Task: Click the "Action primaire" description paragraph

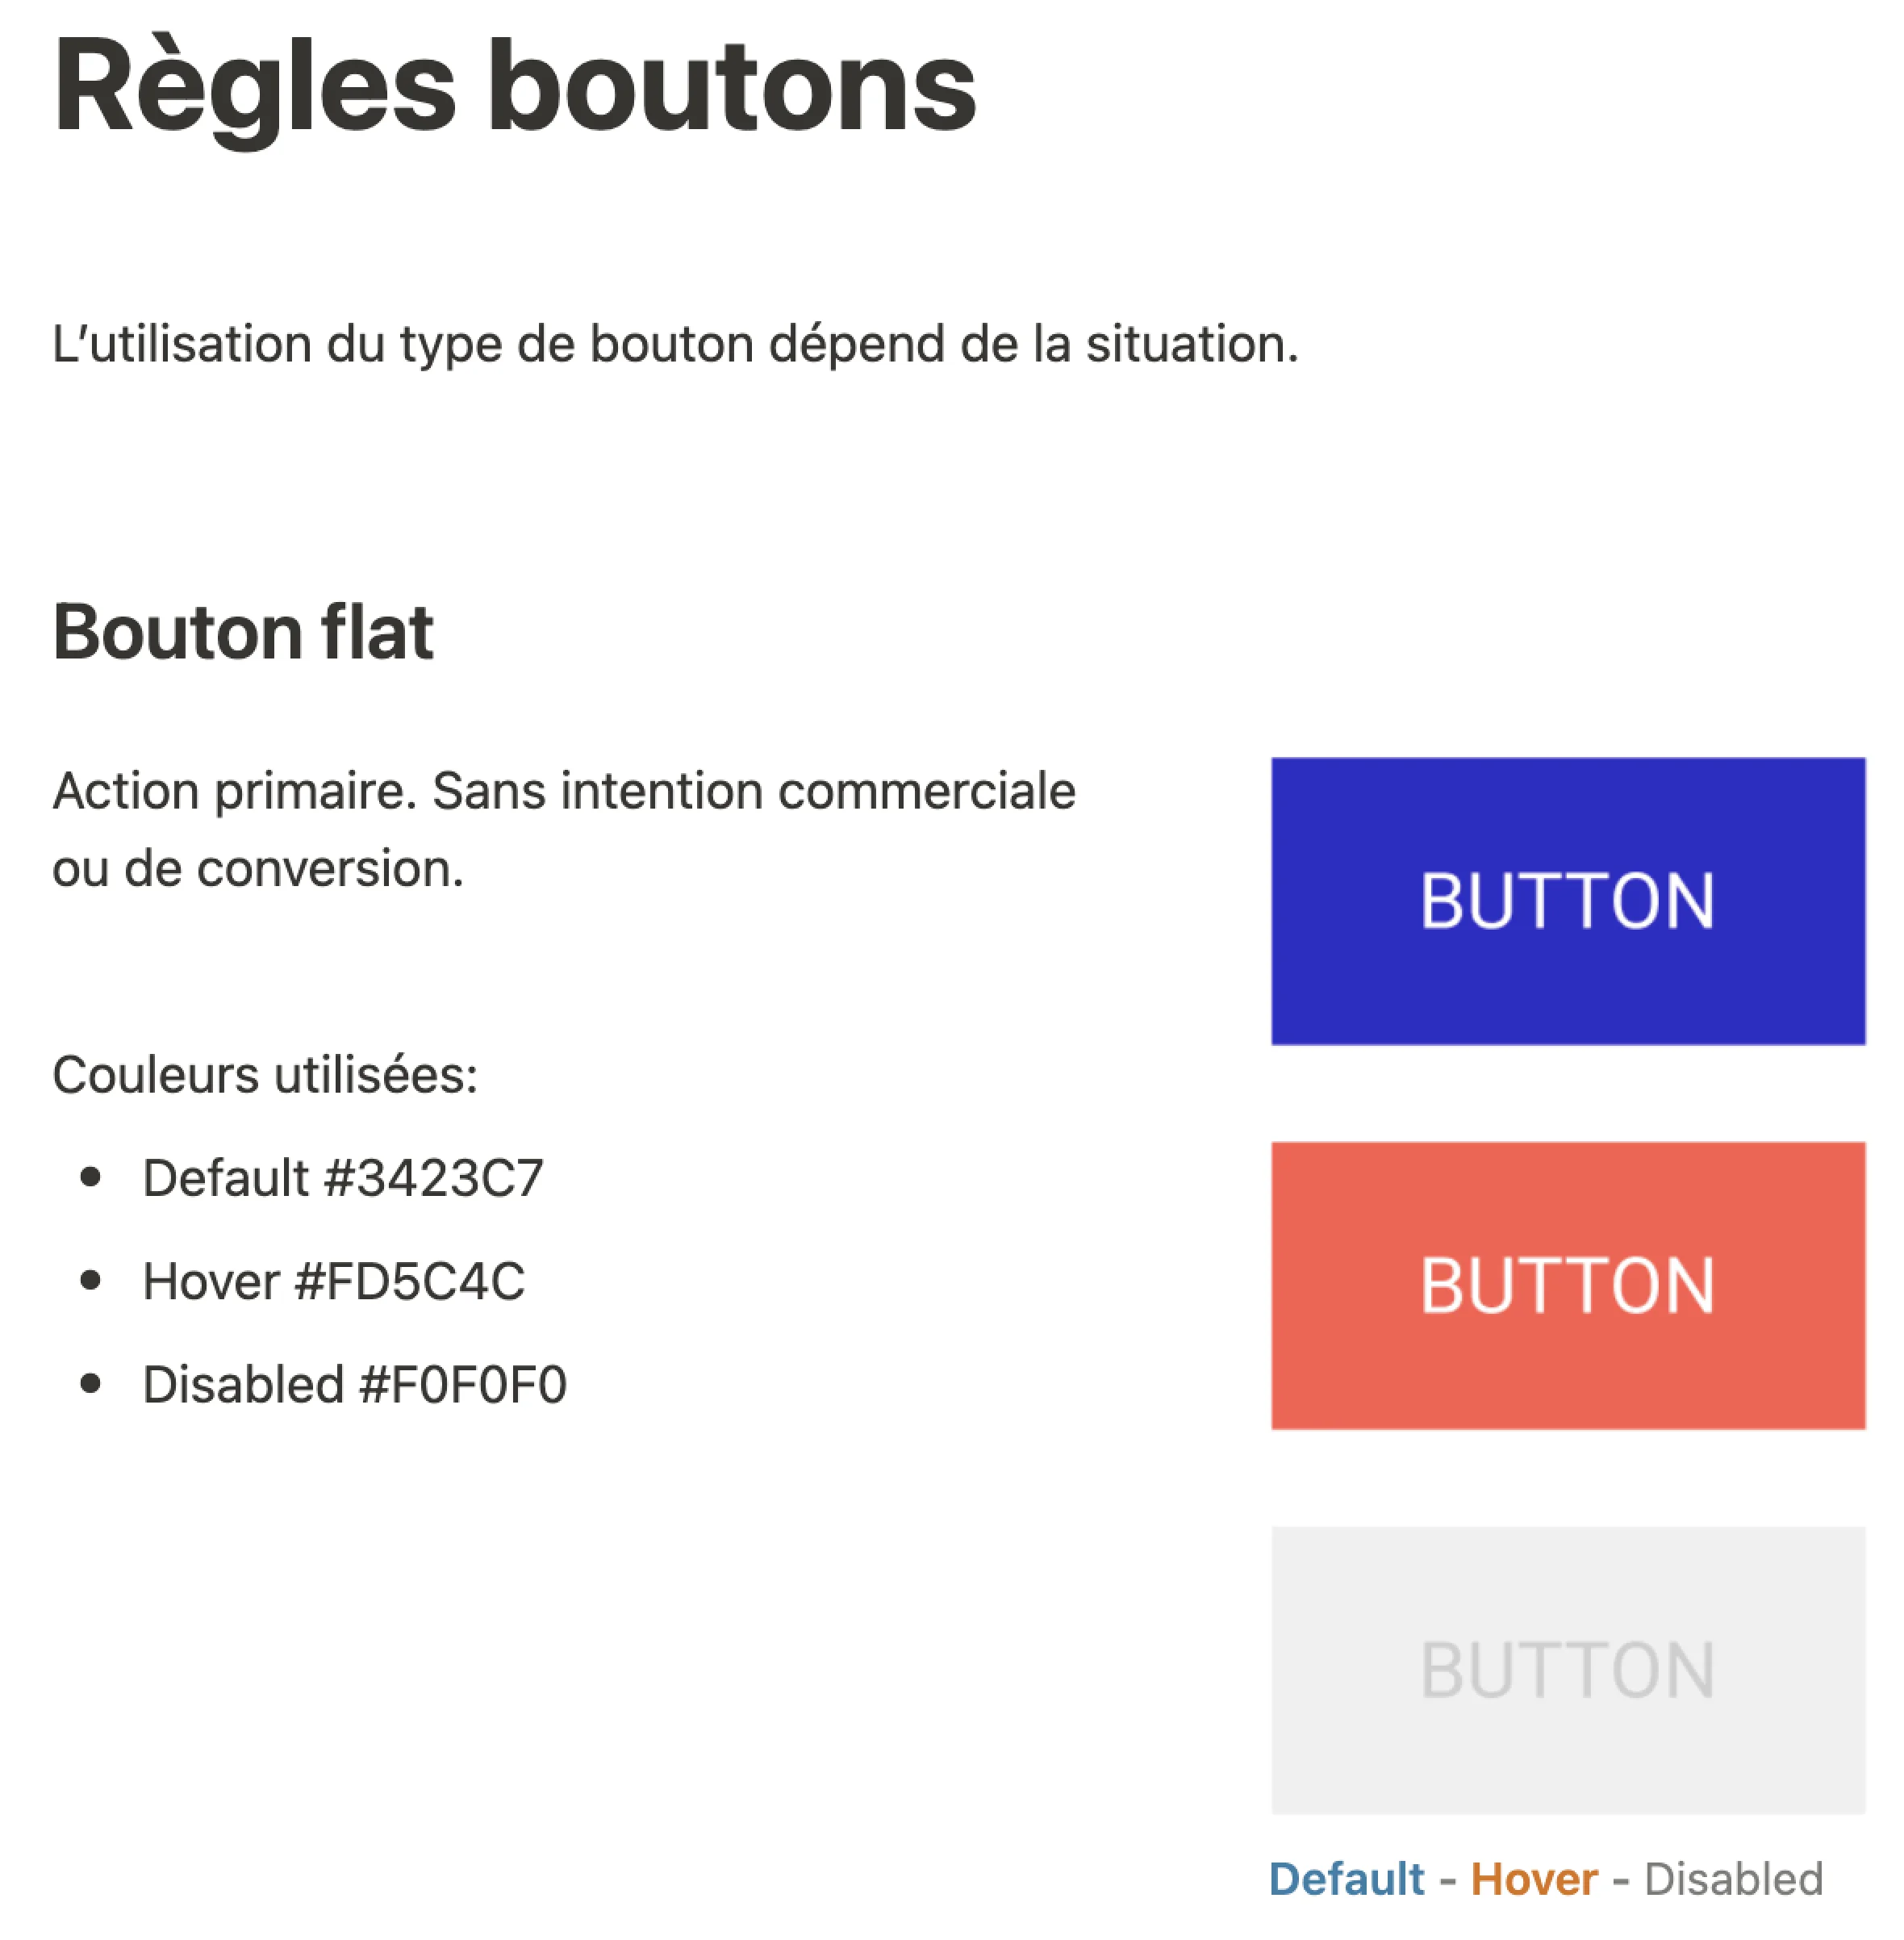Action: click(564, 829)
